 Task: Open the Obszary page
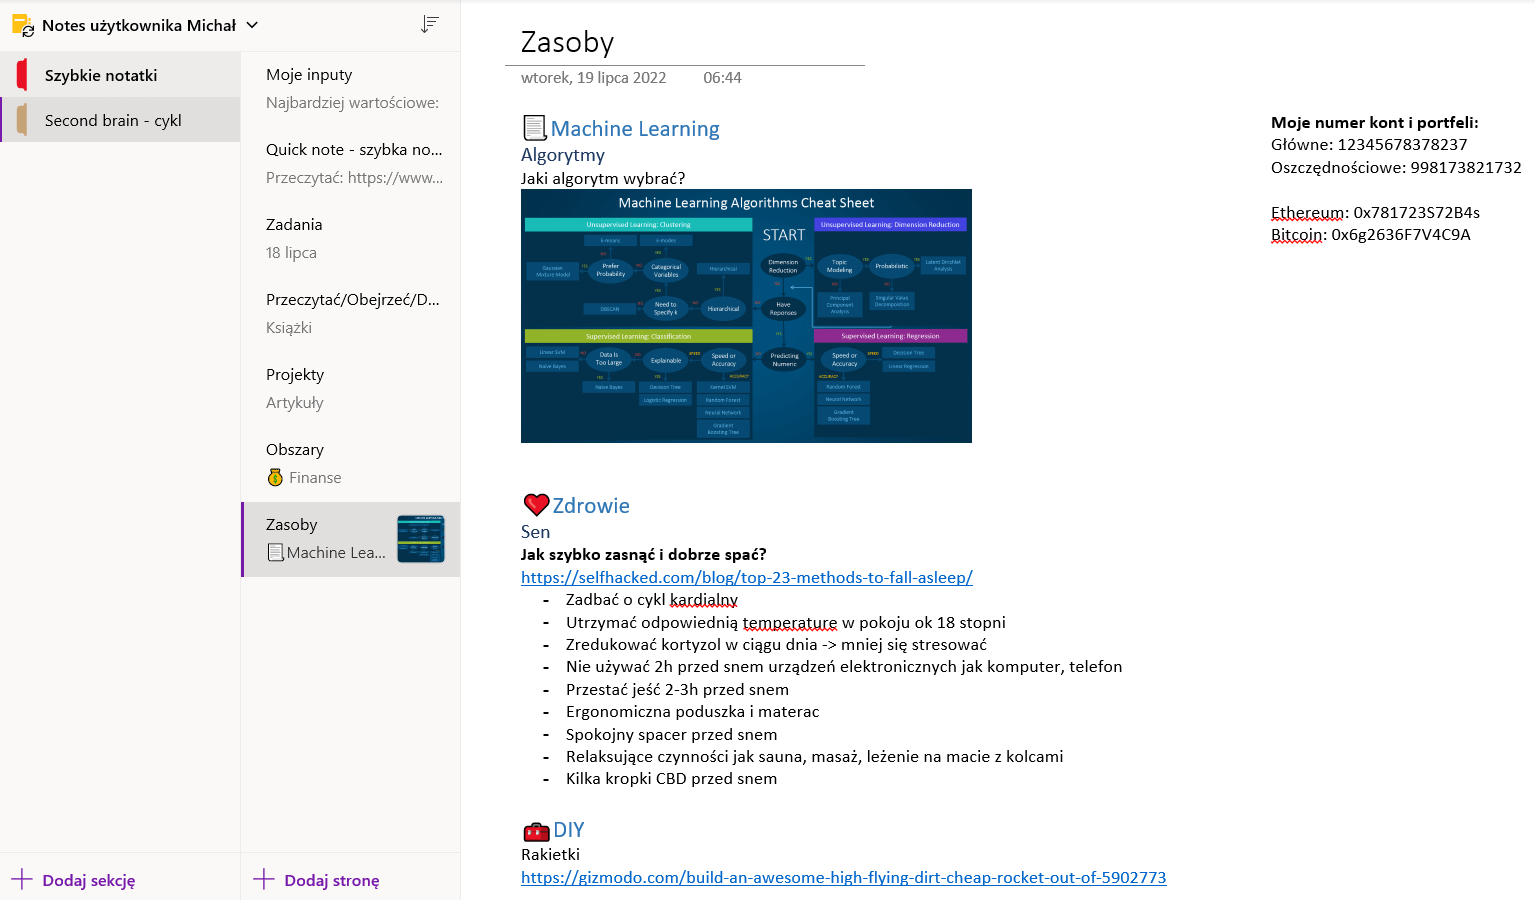point(351,464)
